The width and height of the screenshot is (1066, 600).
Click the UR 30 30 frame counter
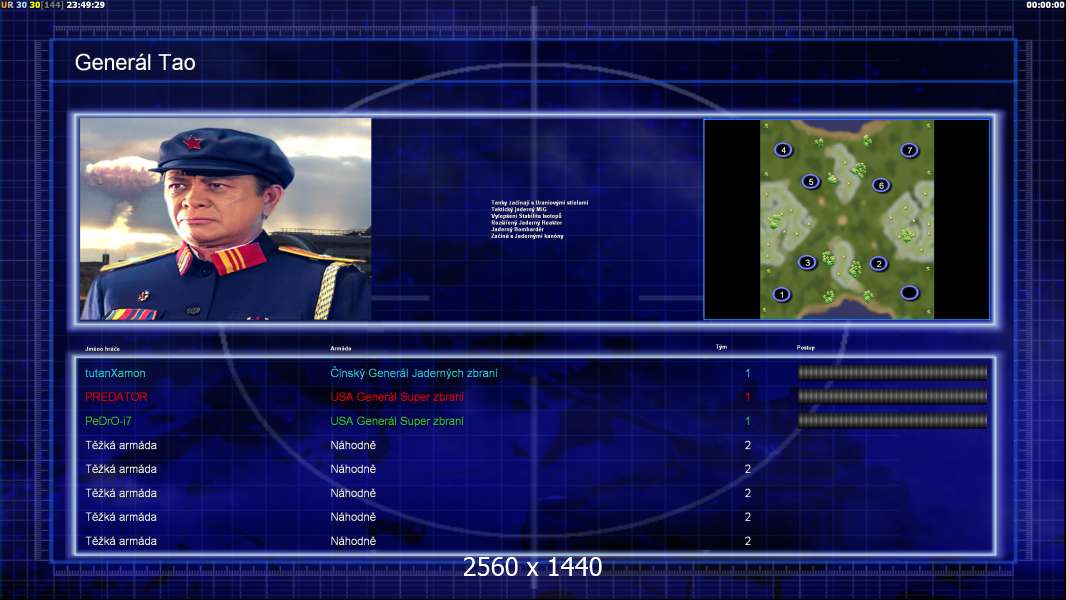click(x=20, y=5)
